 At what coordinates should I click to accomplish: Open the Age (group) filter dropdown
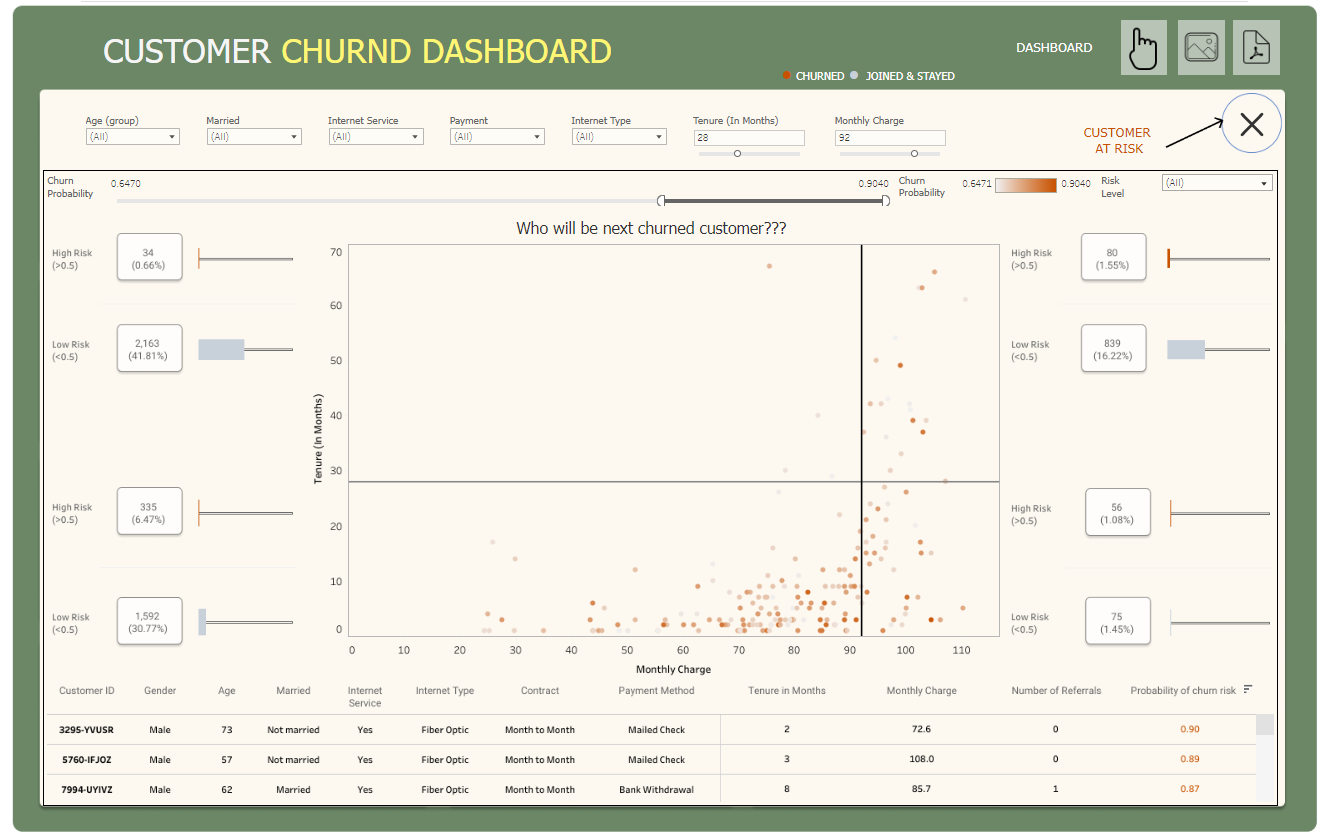pos(132,136)
